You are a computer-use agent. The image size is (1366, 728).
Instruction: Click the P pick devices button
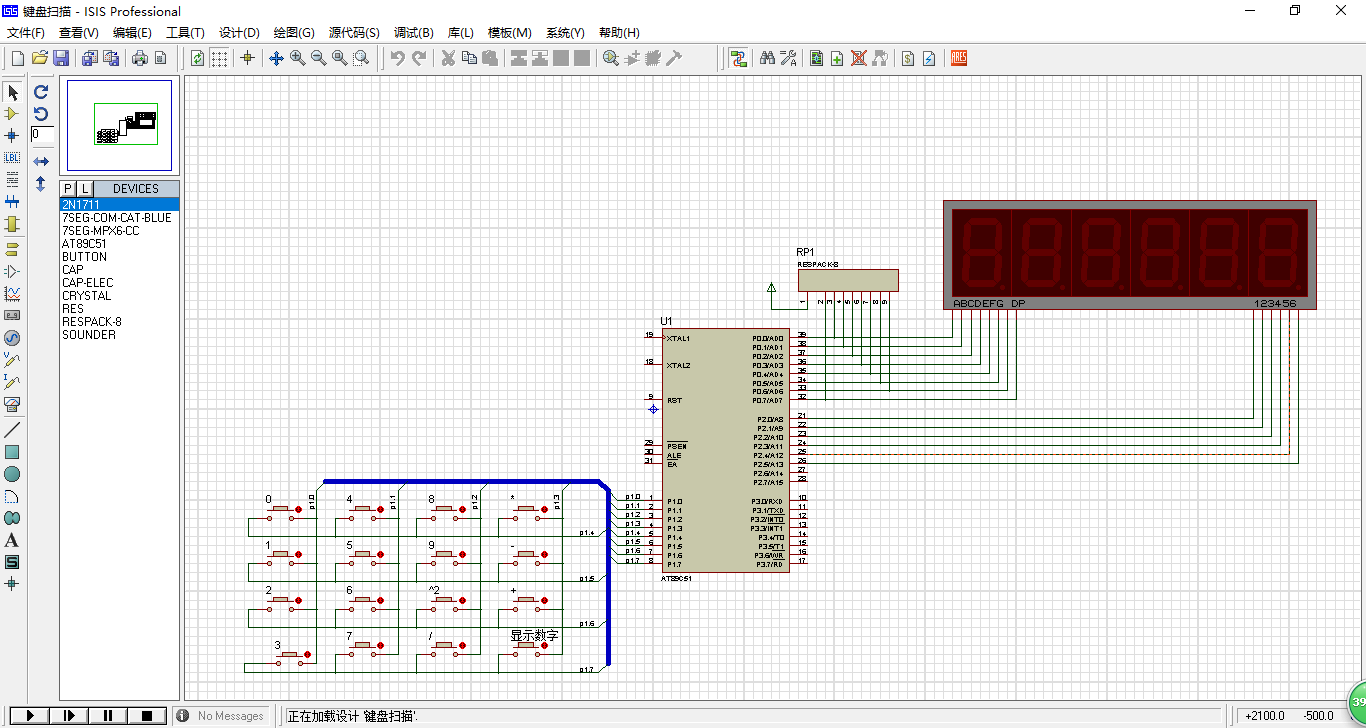68,189
